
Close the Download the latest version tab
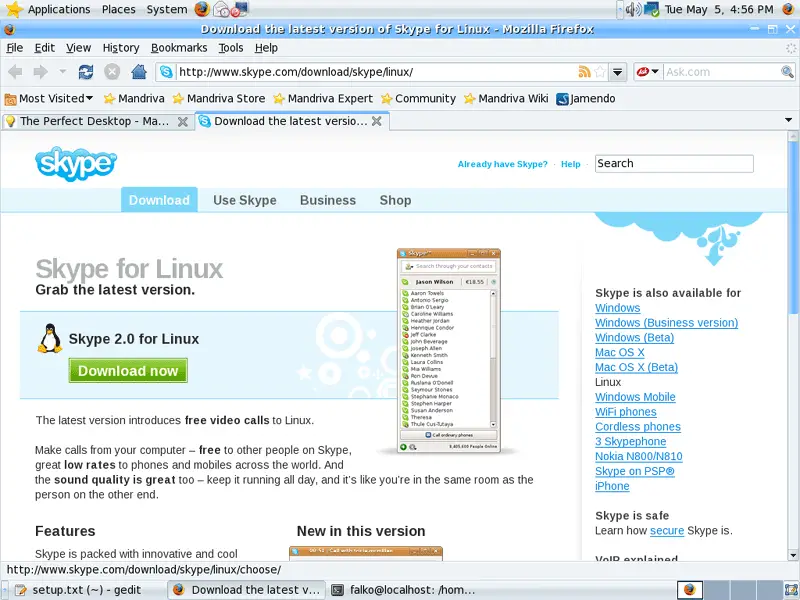377,121
